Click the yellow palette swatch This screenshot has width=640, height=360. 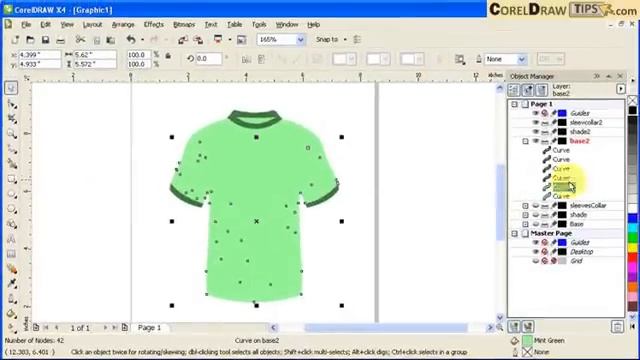pos(633,247)
